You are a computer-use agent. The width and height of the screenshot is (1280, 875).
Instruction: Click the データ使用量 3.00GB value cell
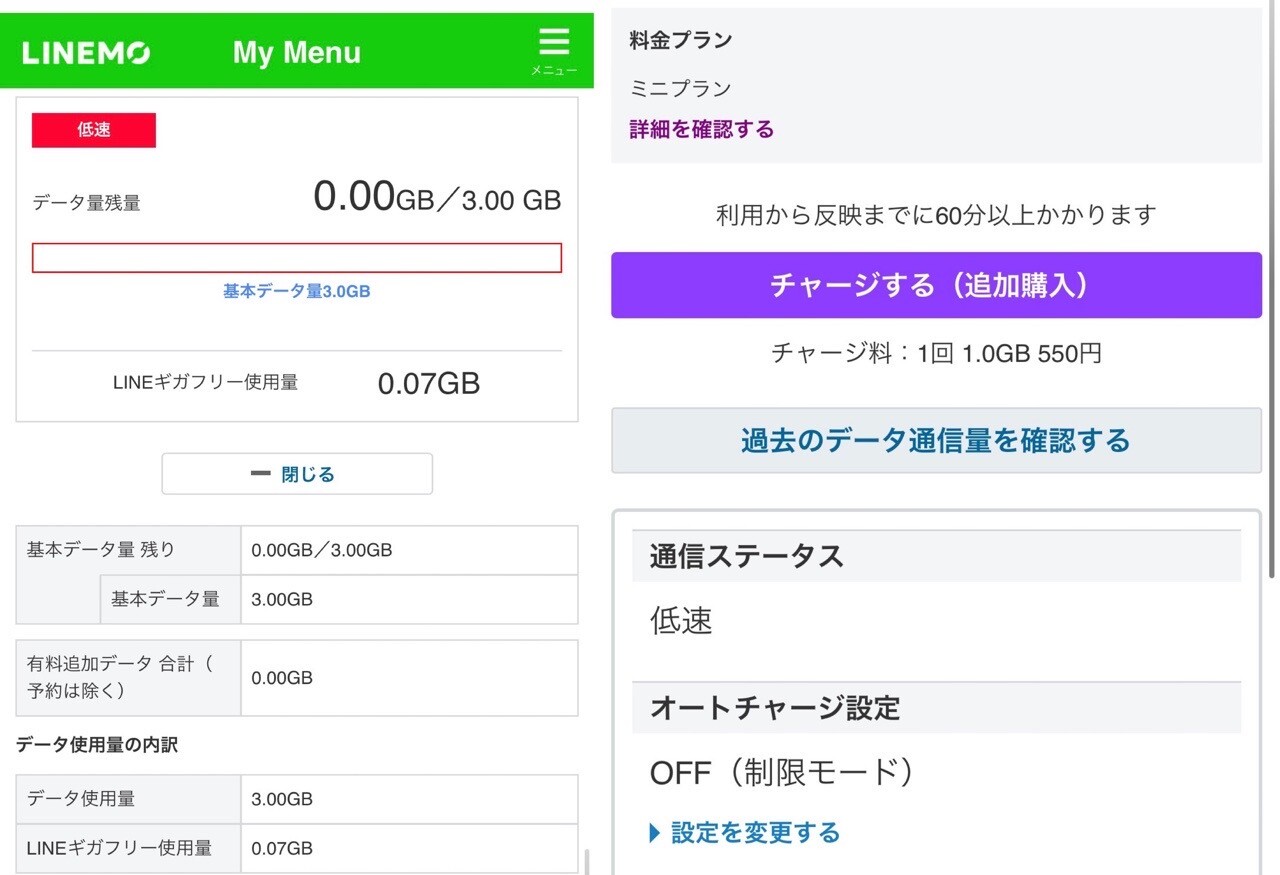point(409,799)
